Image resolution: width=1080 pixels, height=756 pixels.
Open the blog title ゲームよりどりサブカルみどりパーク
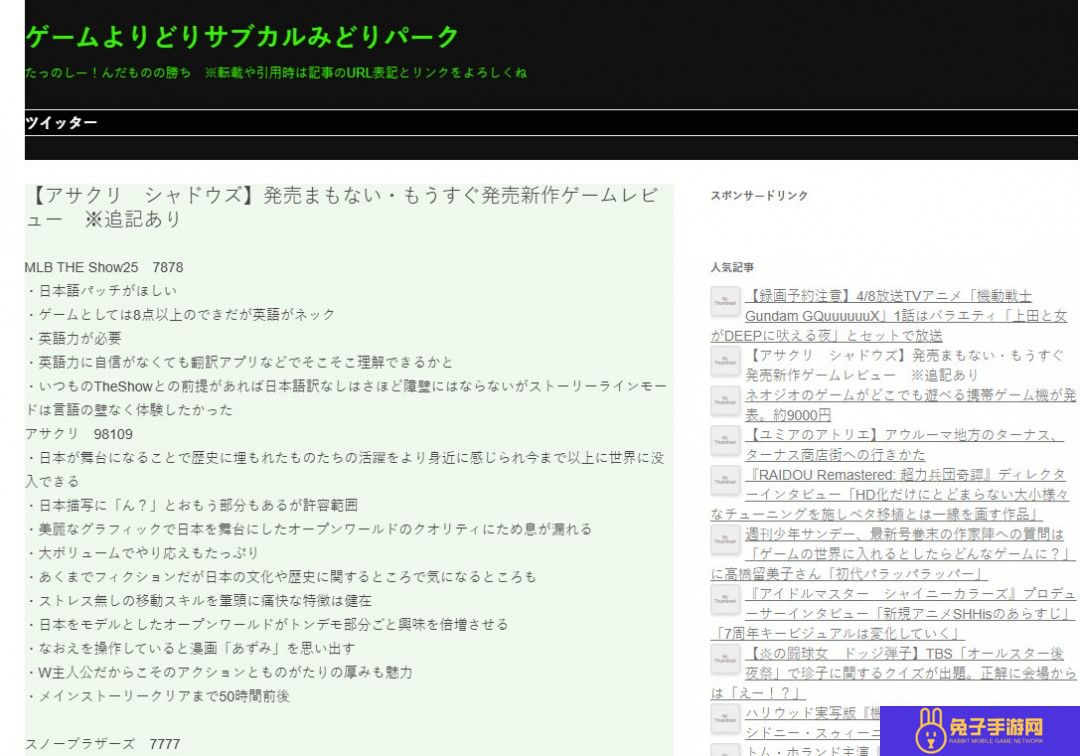[242, 36]
